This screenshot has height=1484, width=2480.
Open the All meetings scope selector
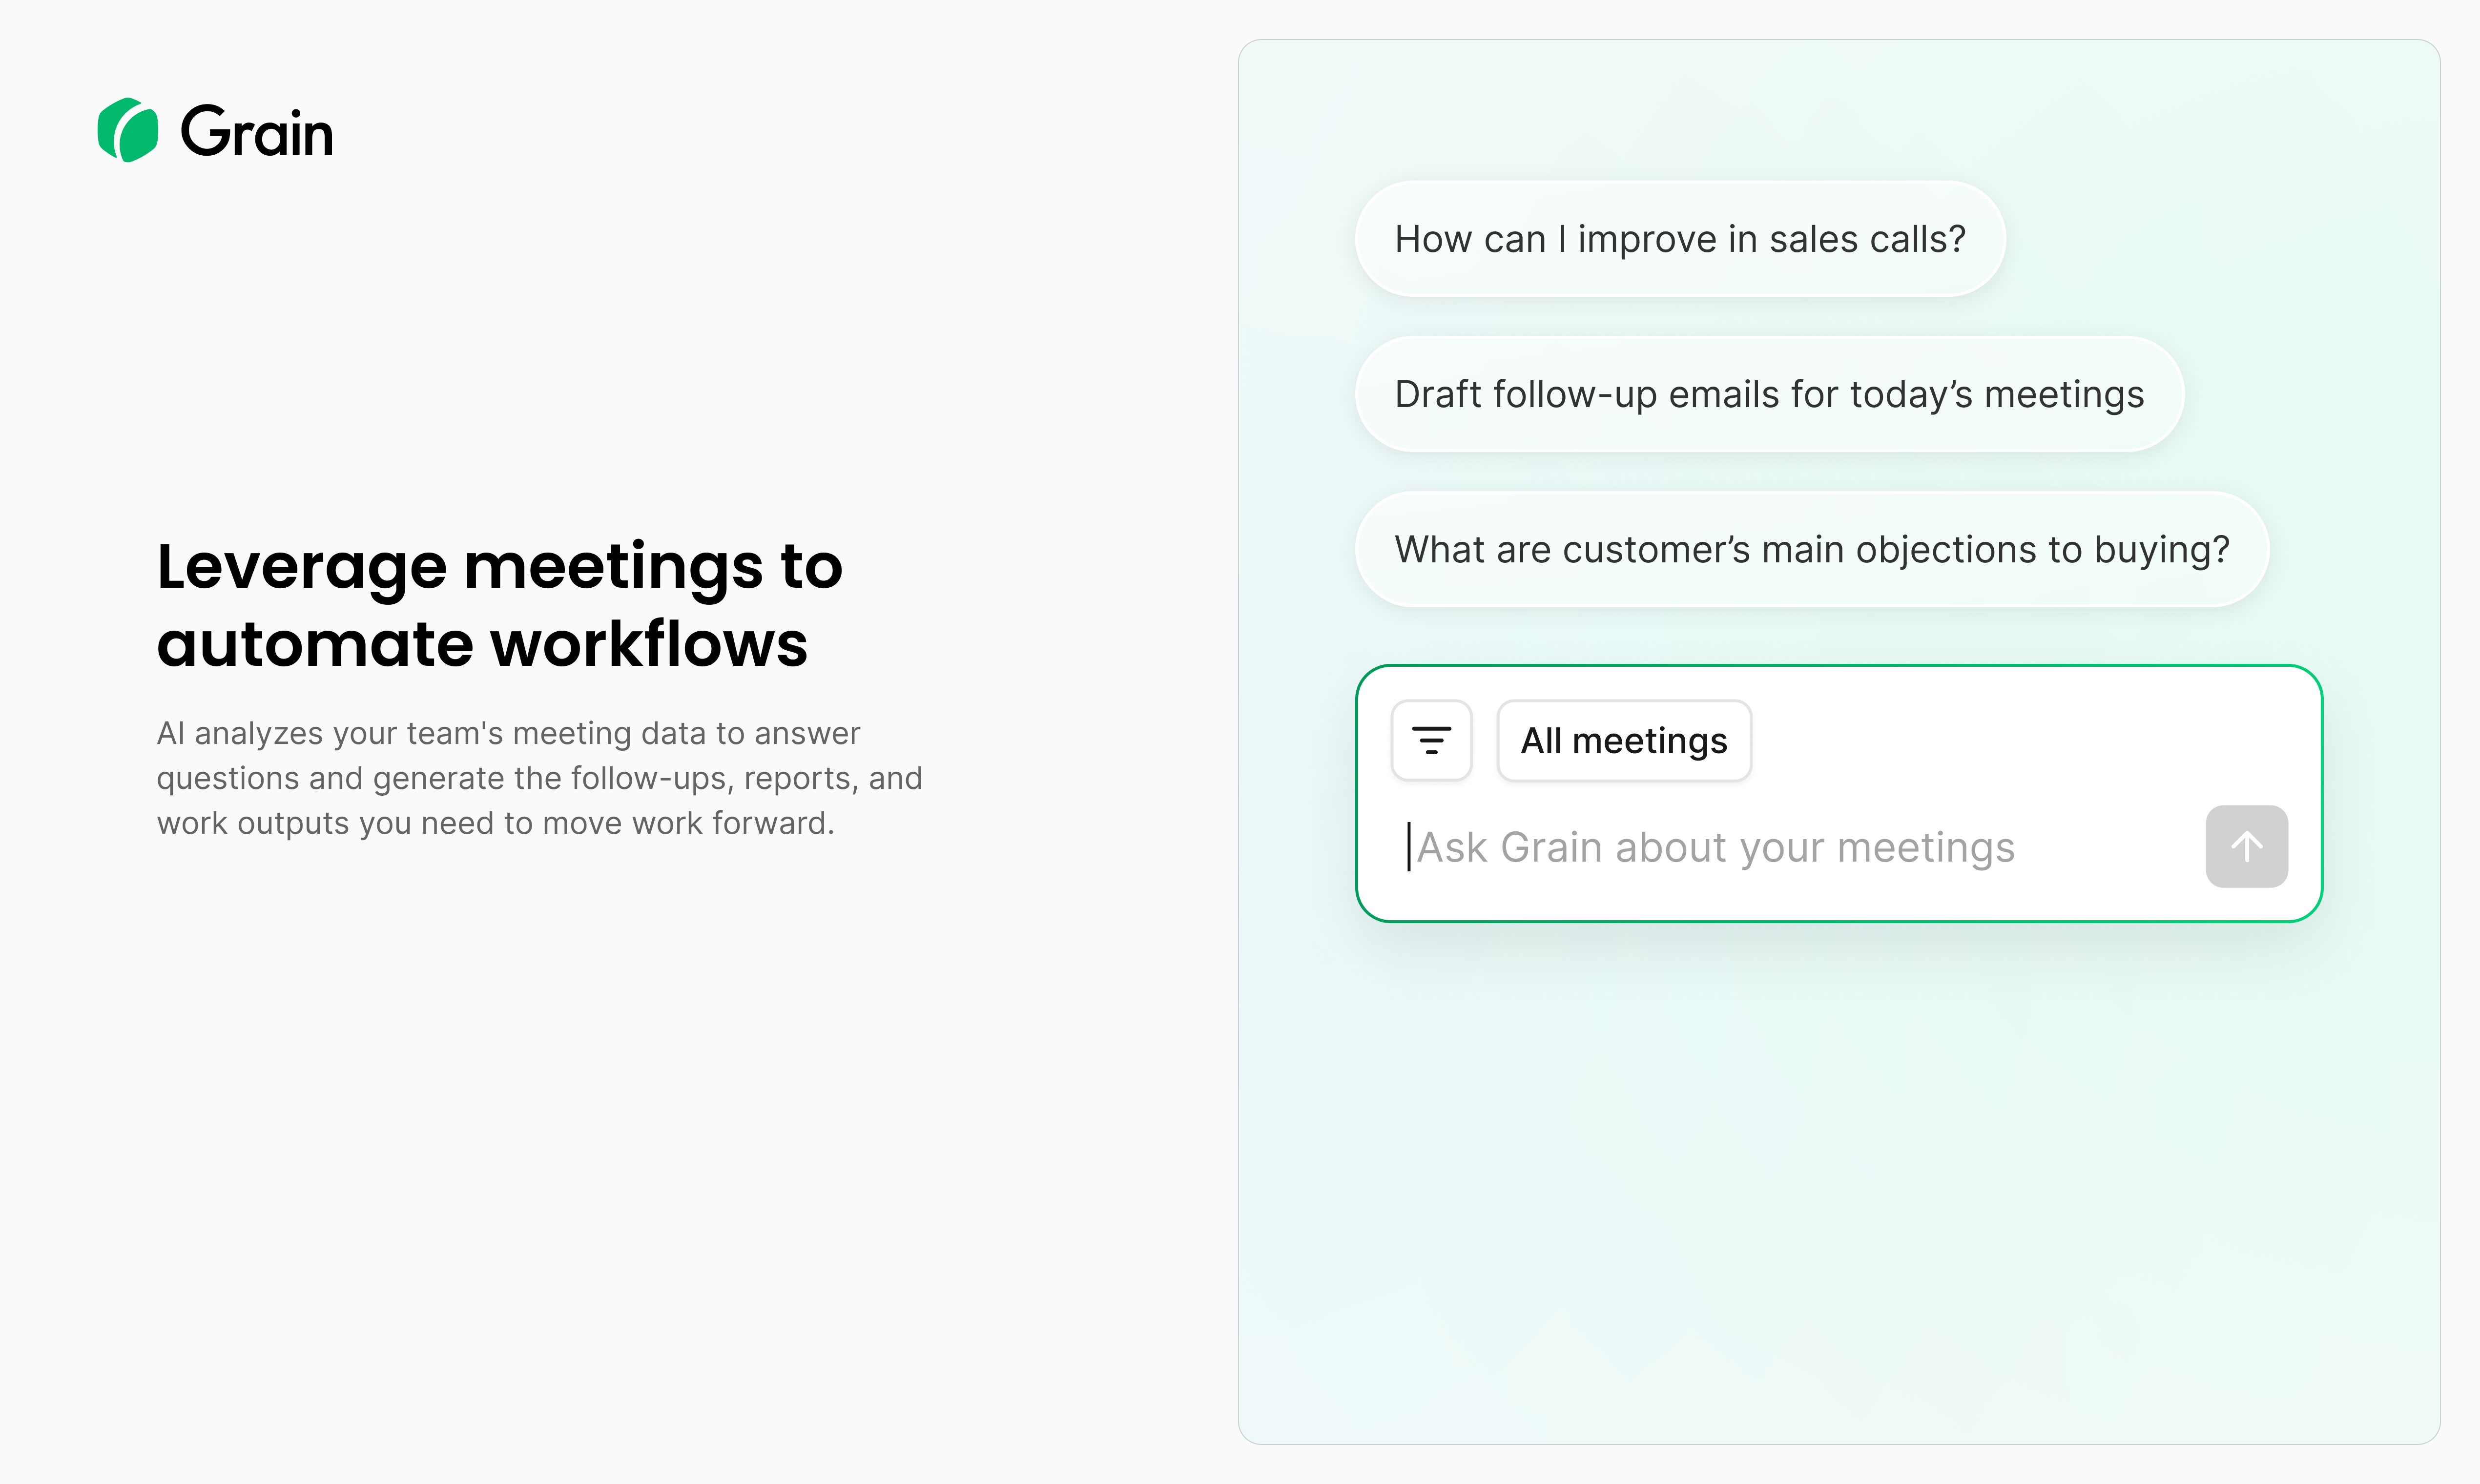[x=1623, y=741]
